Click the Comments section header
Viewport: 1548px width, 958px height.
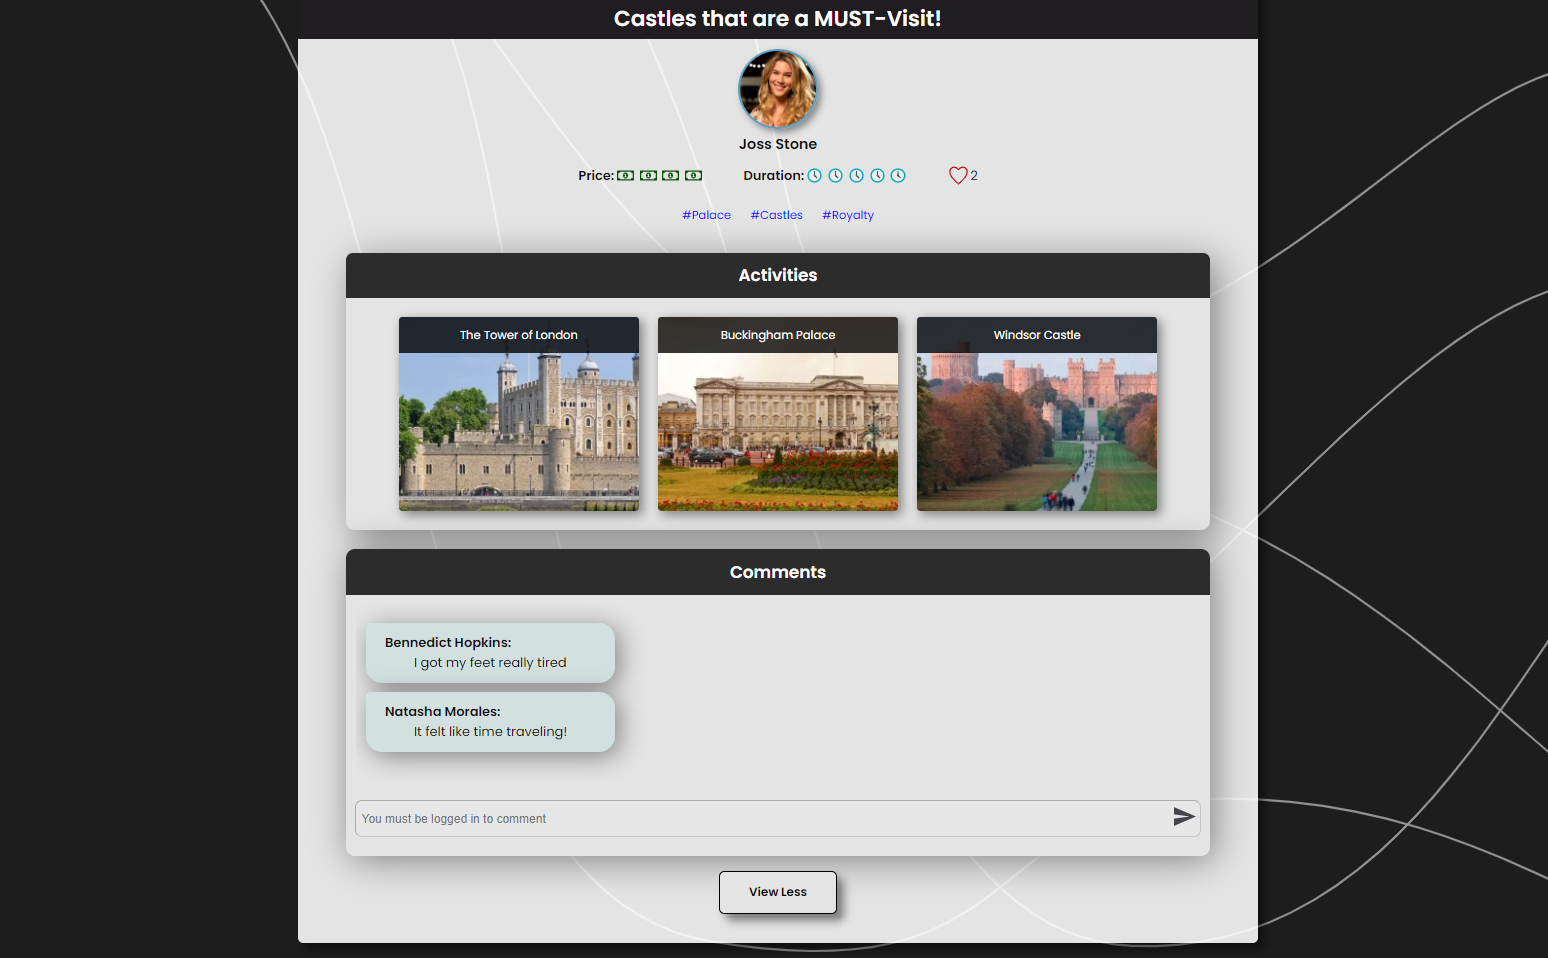pos(778,572)
